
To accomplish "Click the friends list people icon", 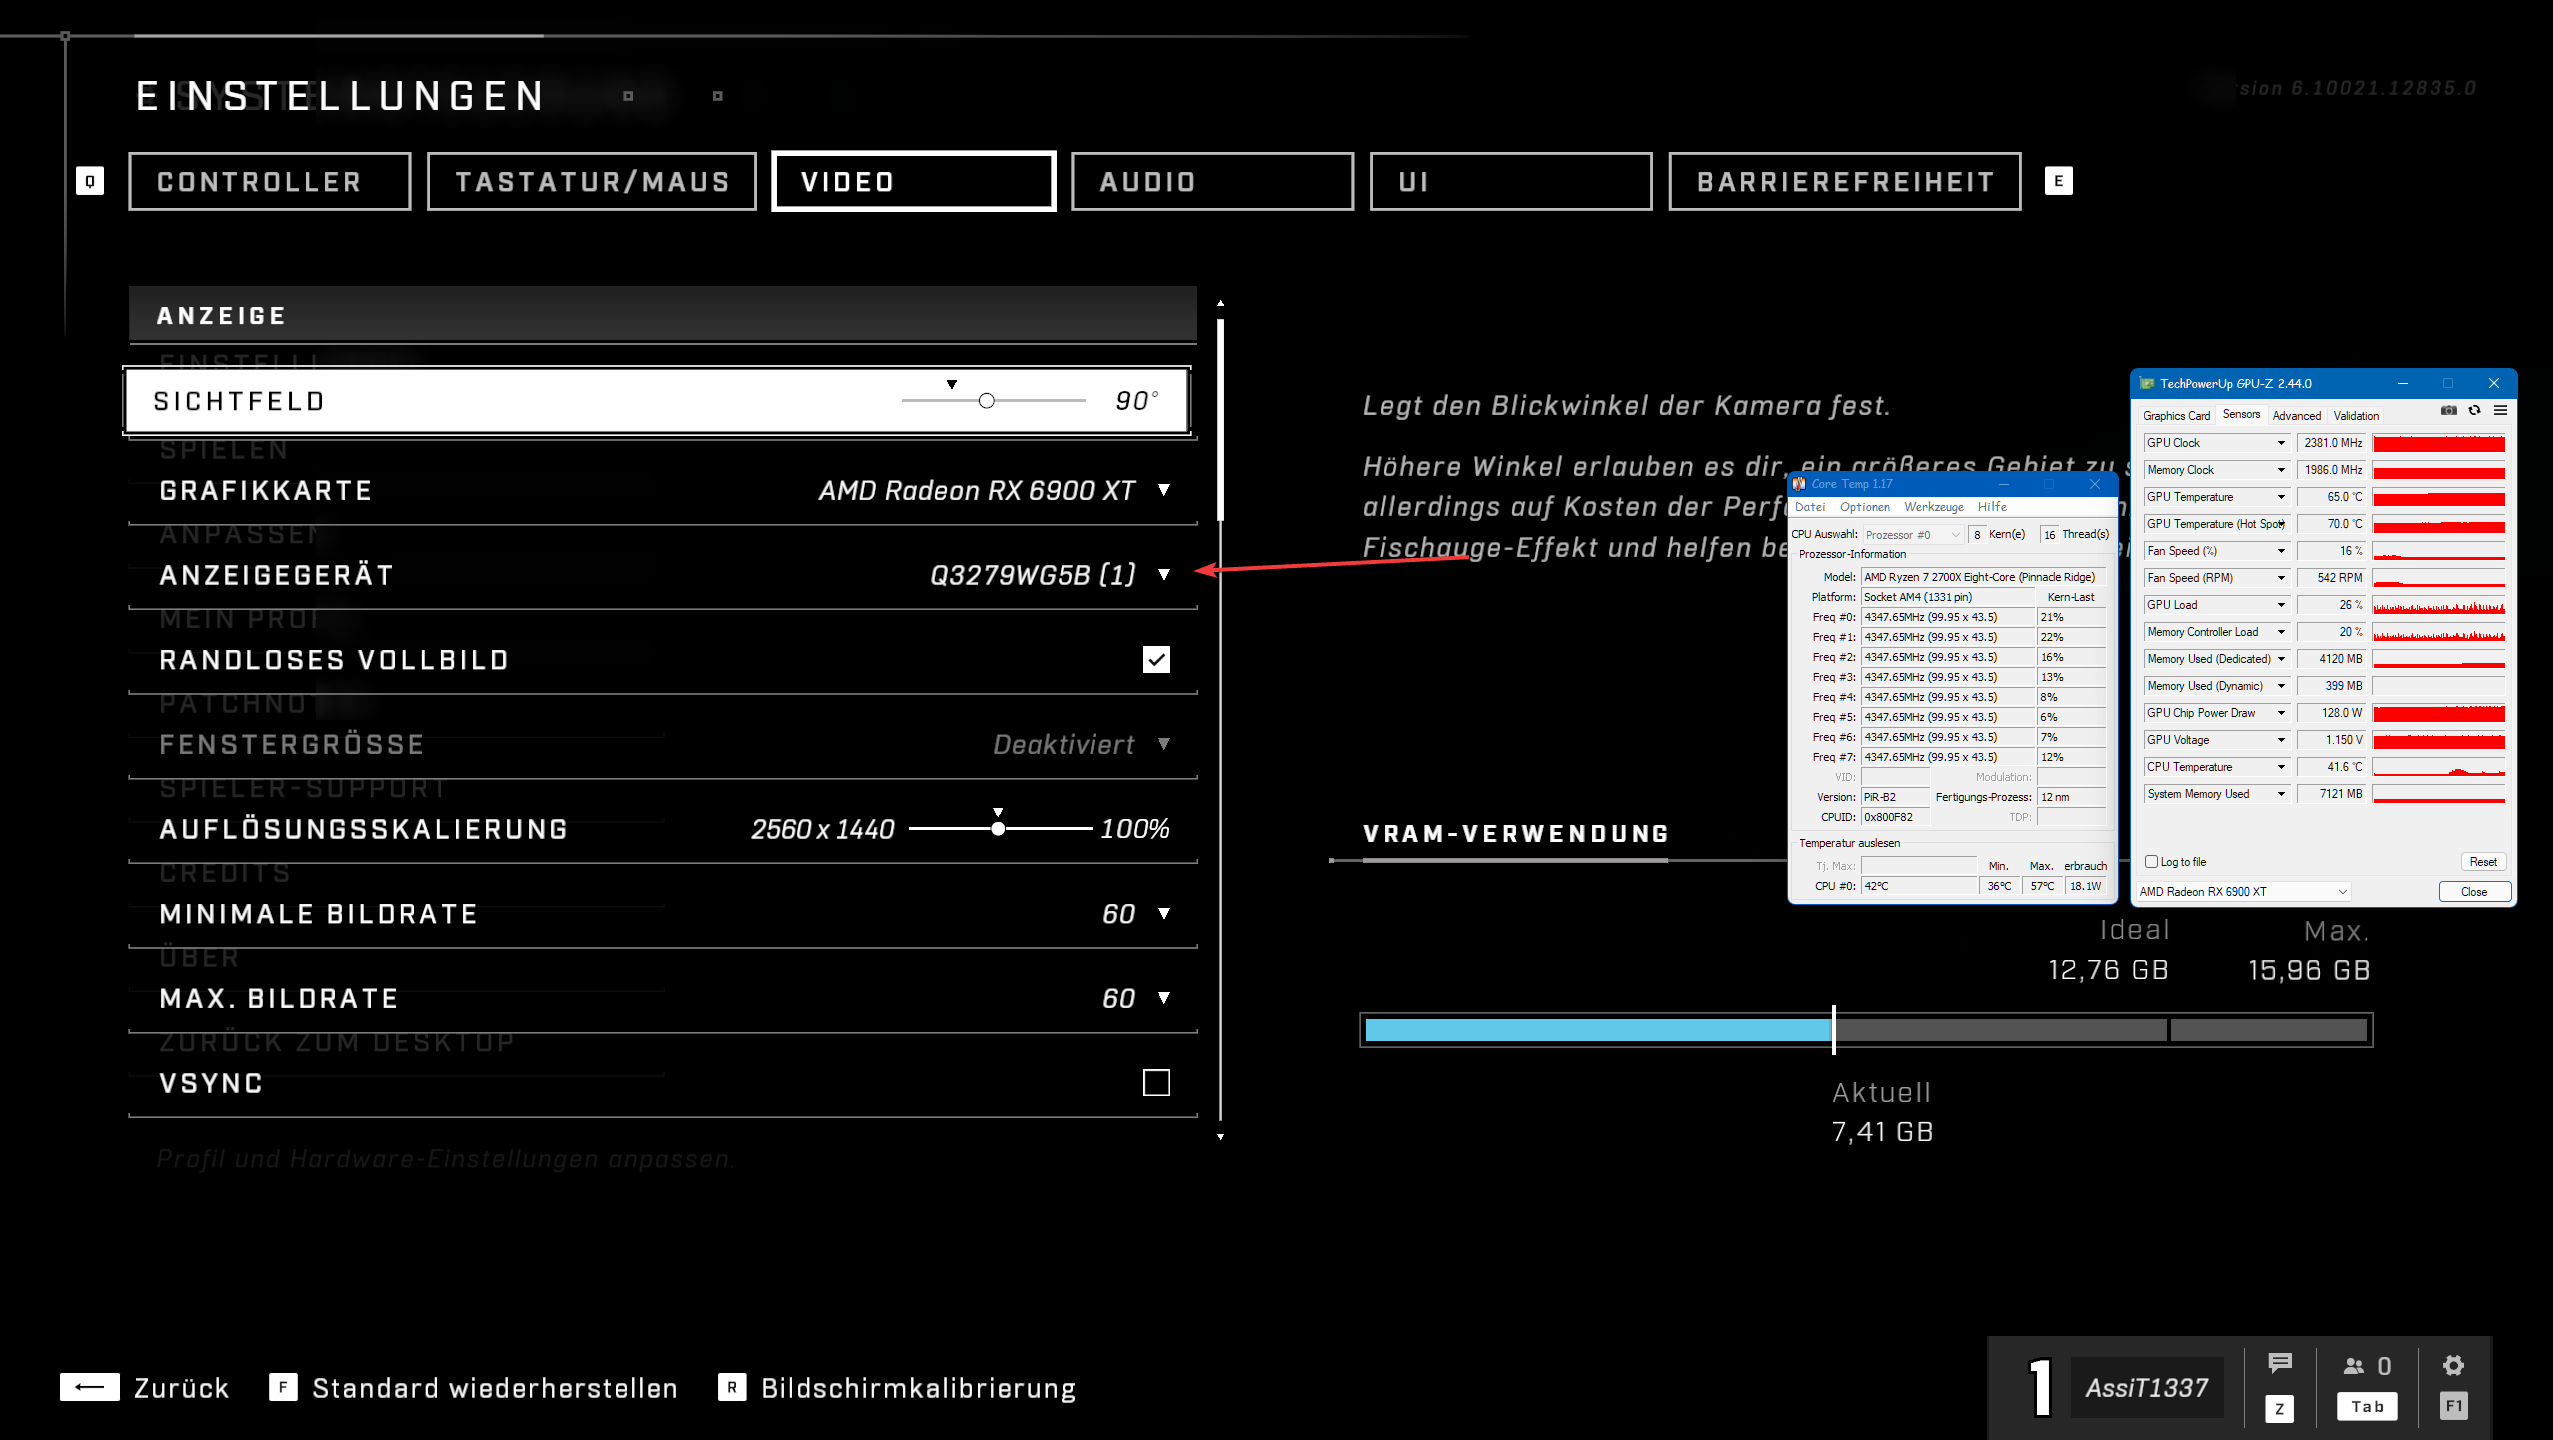I will (x=2354, y=1366).
